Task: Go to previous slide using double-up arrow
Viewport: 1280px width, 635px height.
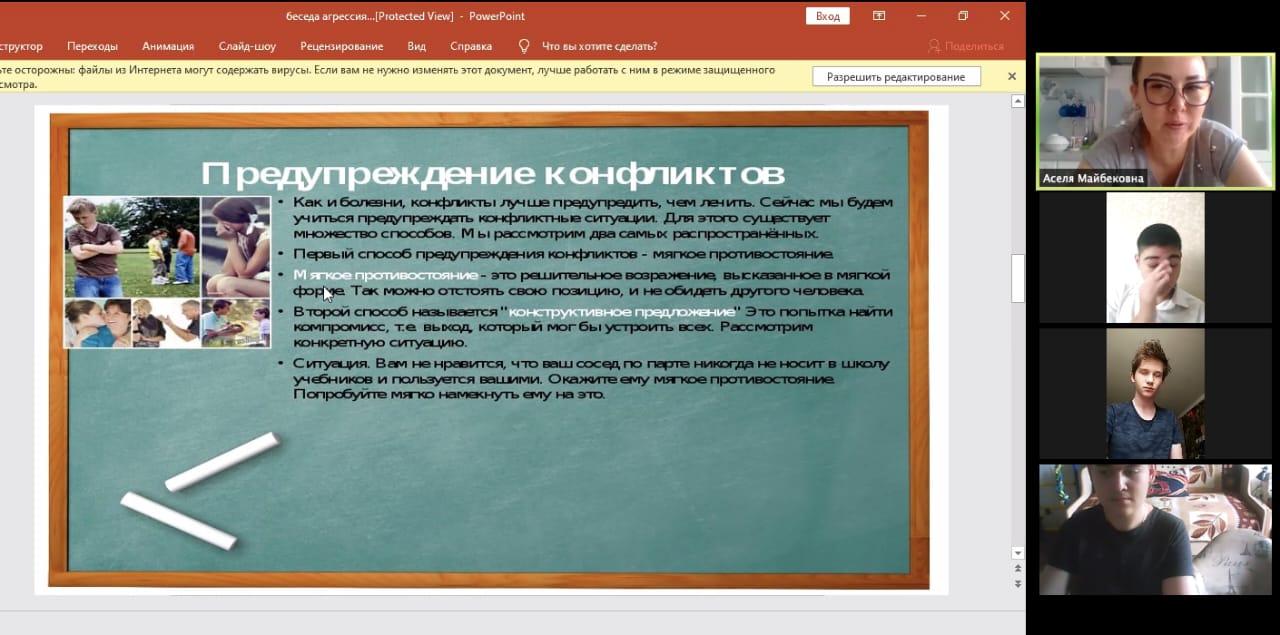Action: coord(1018,569)
